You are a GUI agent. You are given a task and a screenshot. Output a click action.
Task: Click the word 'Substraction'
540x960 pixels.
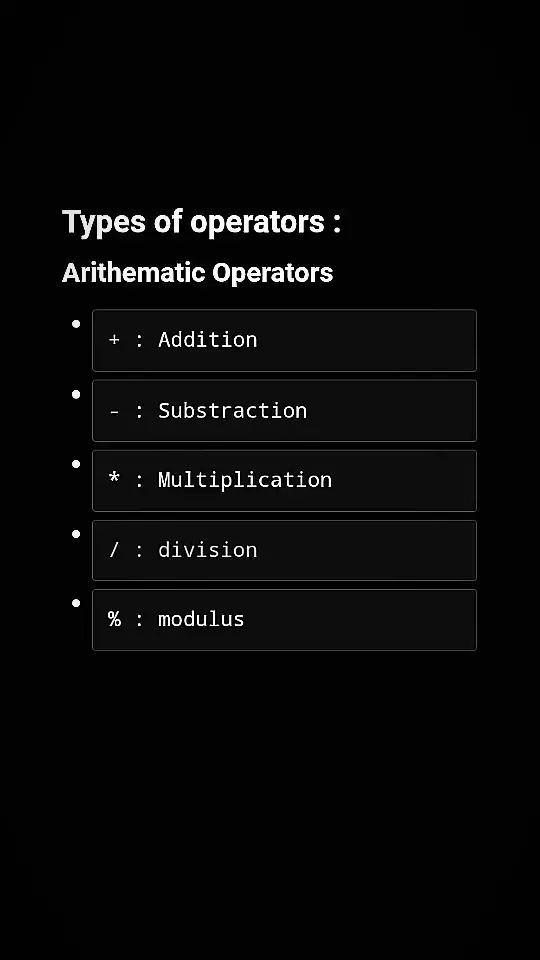click(233, 410)
